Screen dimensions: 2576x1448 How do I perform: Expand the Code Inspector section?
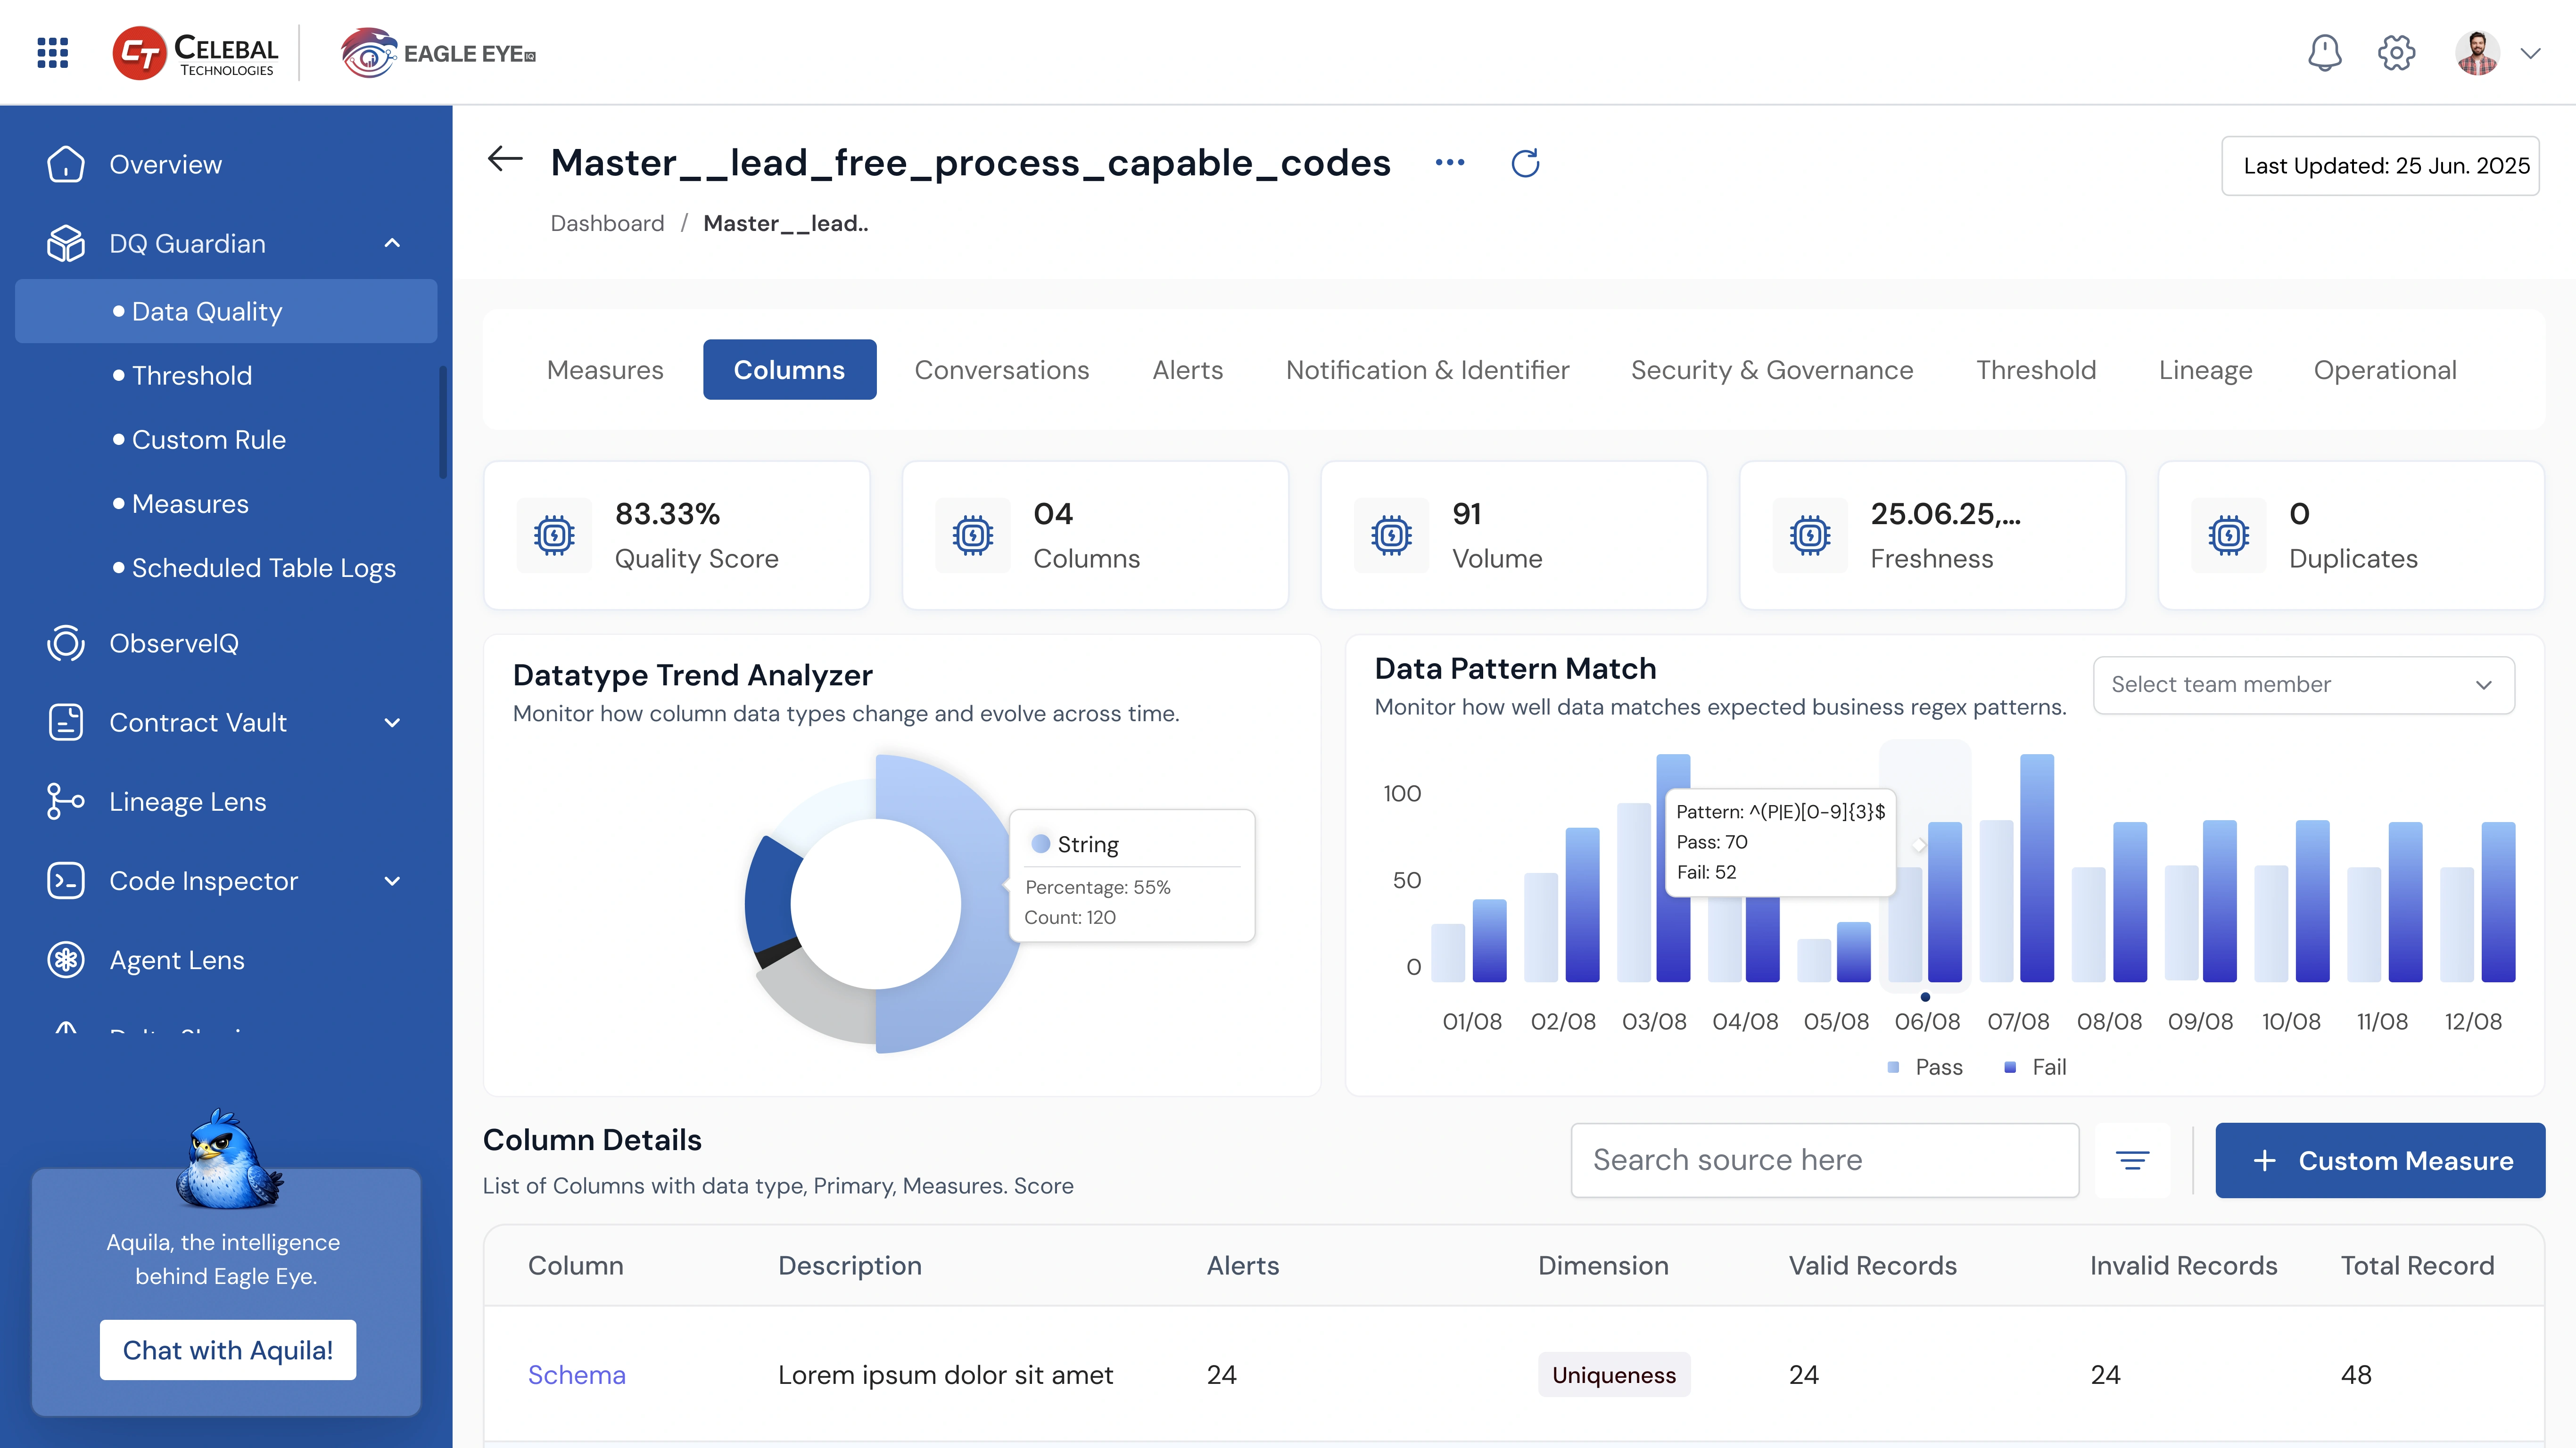click(x=392, y=880)
